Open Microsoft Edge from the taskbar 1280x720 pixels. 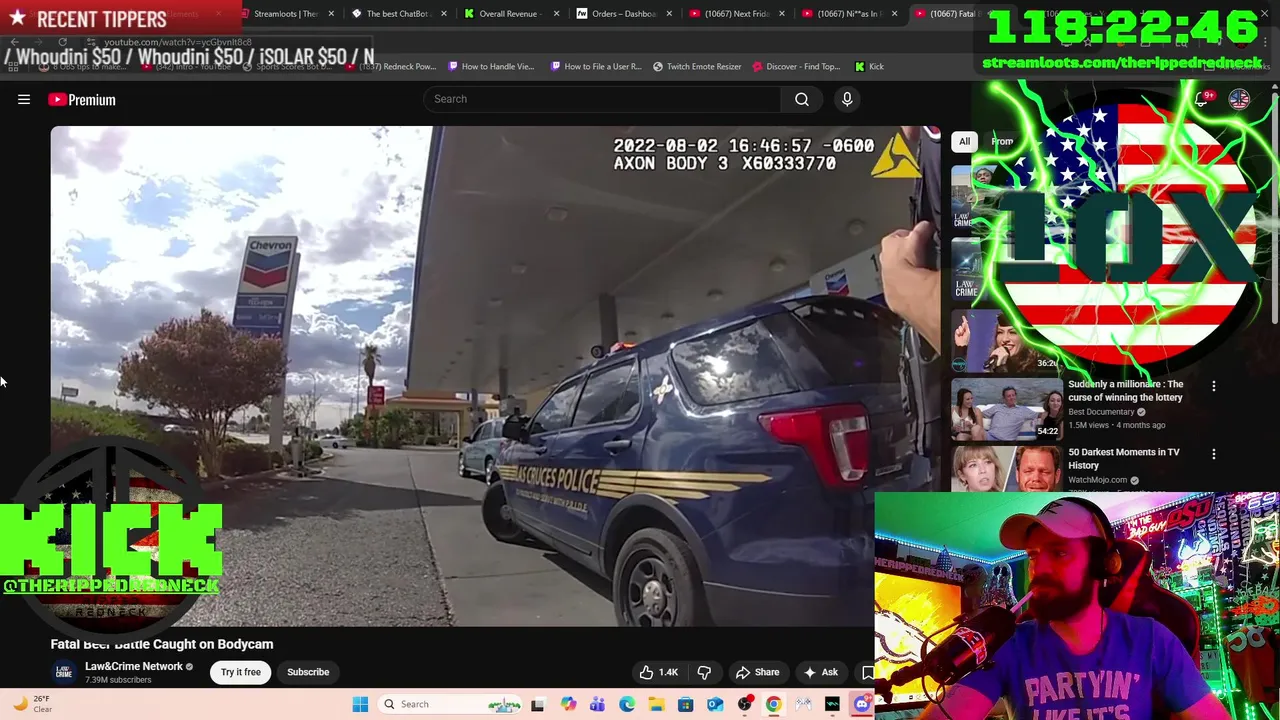[627, 704]
